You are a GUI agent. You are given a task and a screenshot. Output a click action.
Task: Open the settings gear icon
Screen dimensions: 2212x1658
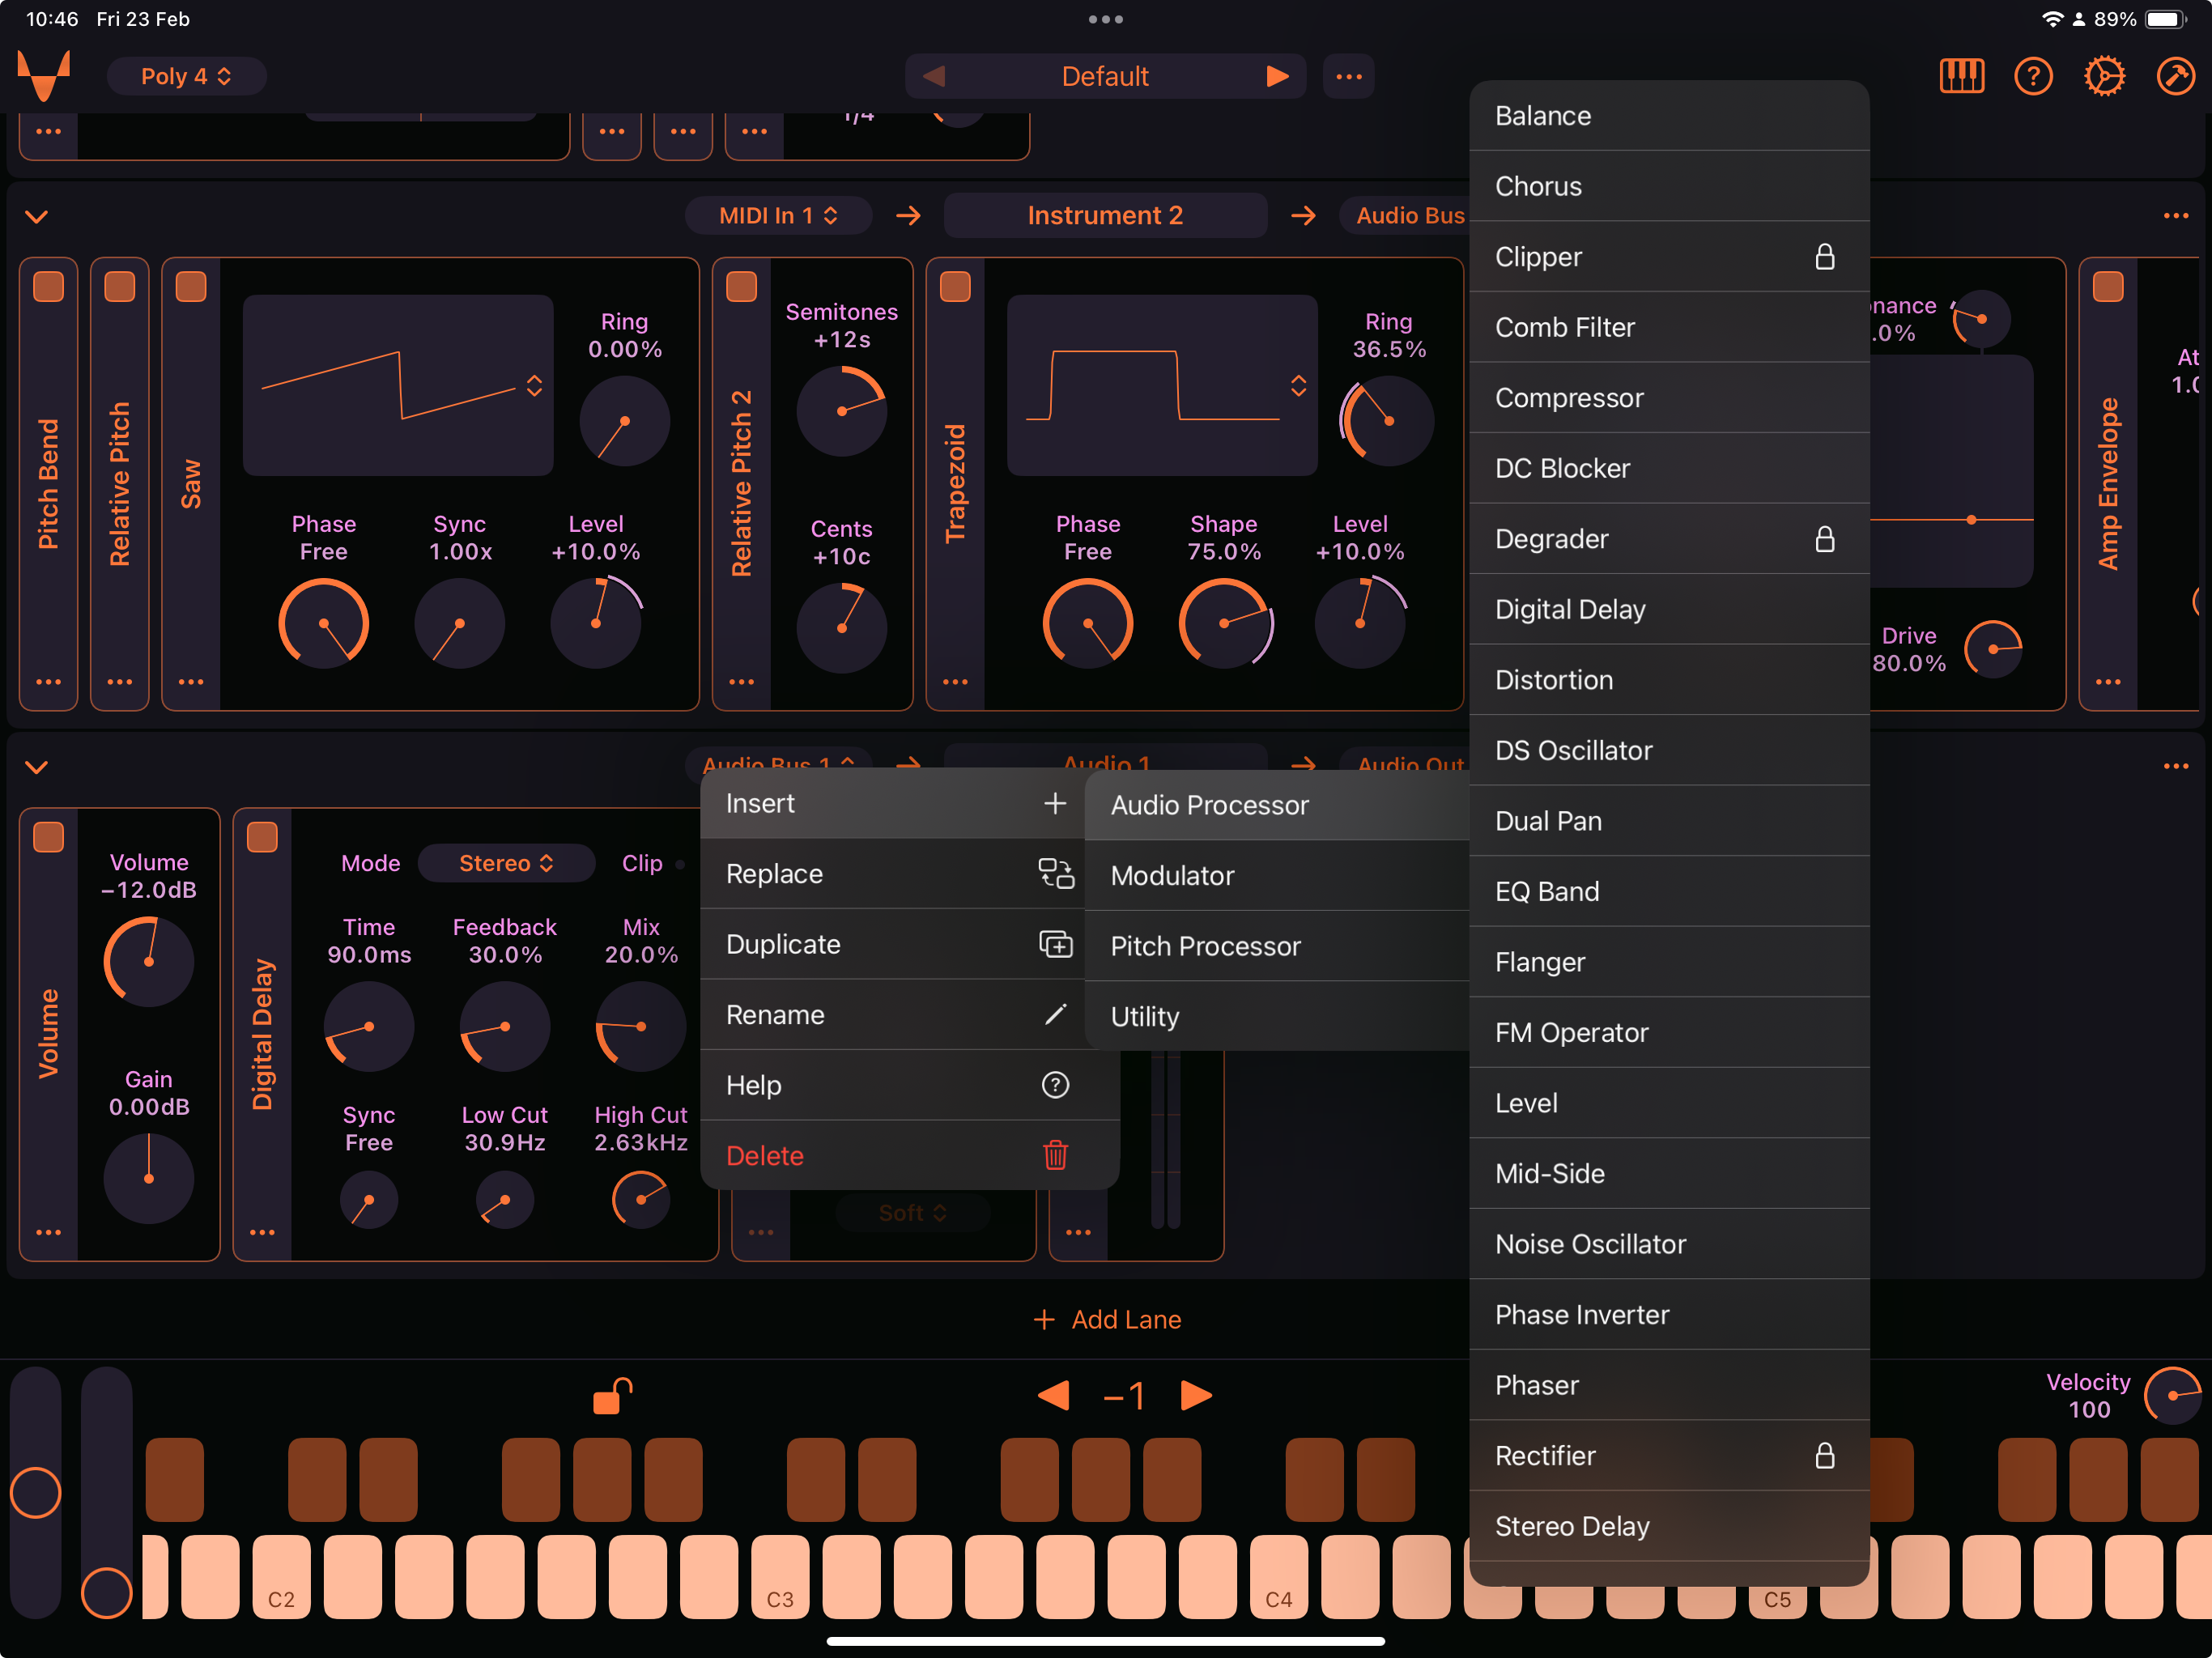click(x=2104, y=76)
